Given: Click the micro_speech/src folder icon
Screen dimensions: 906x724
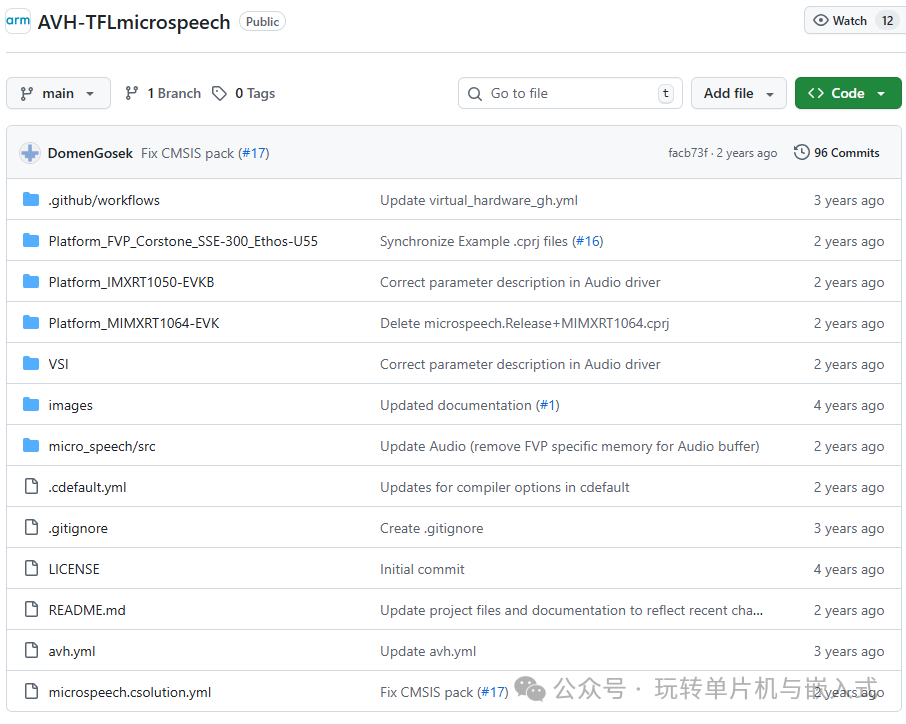Looking at the screenshot, I should click(31, 445).
